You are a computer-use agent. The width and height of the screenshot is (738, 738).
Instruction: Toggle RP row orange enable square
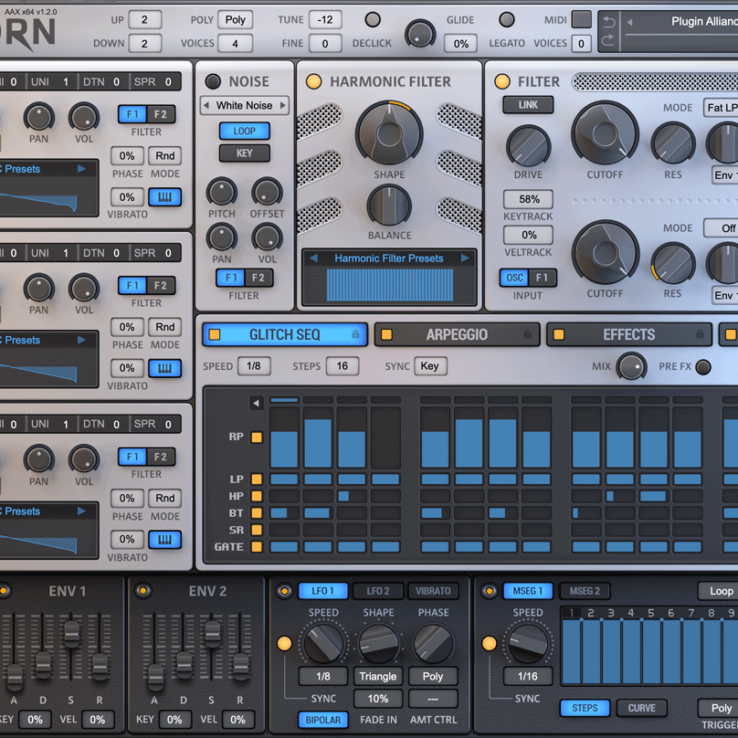click(x=257, y=437)
